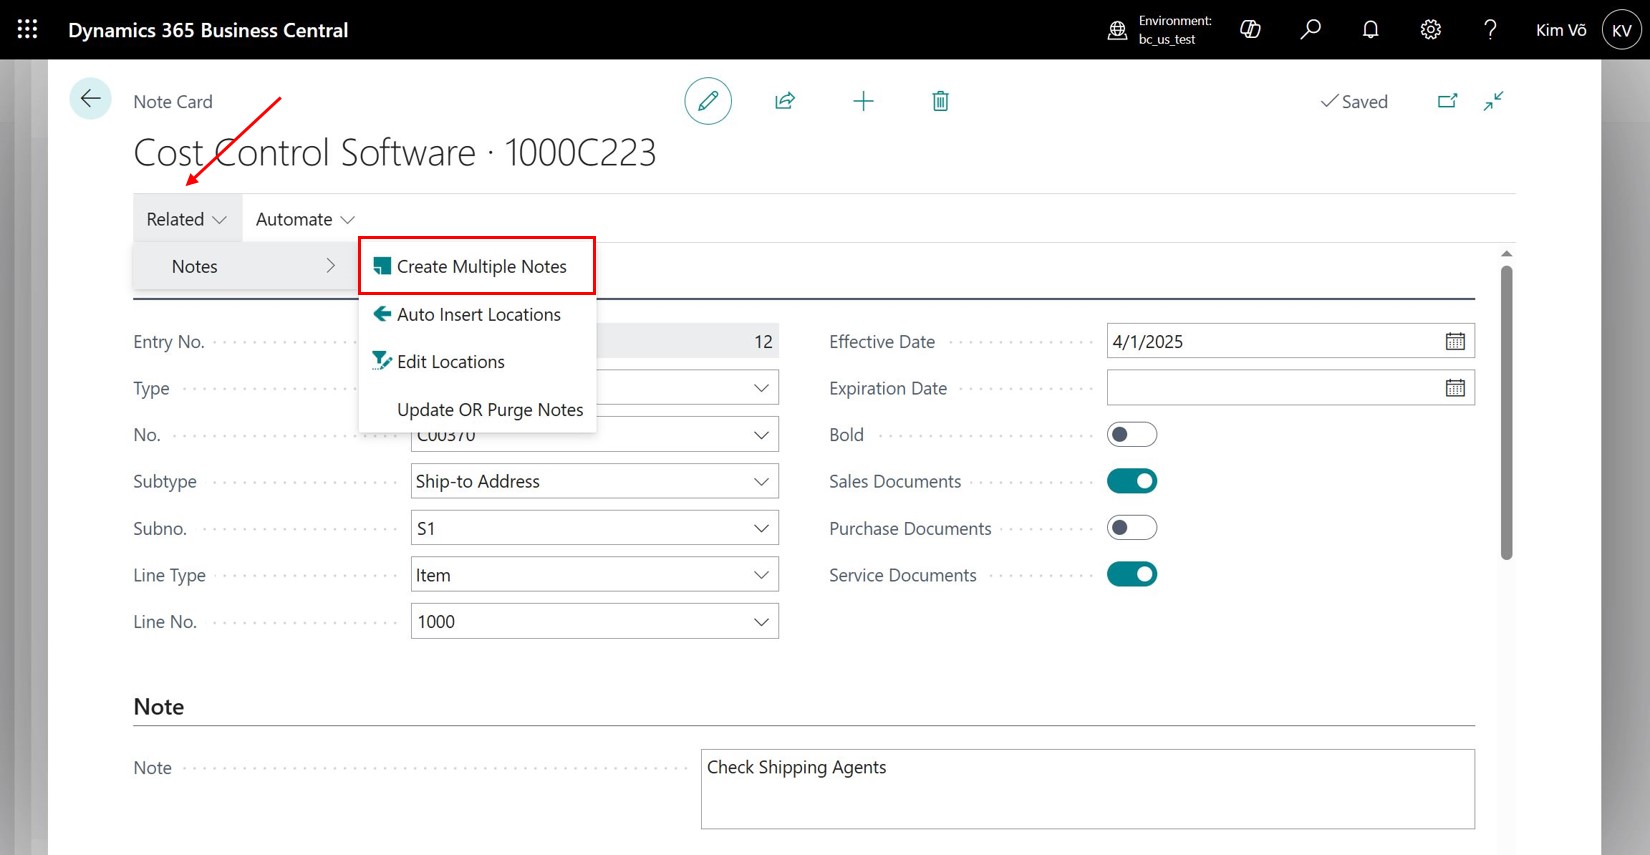This screenshot has width=1650, height=855.
Task: Click Dynamics 365 Business Central title
Action: (208, 30)
